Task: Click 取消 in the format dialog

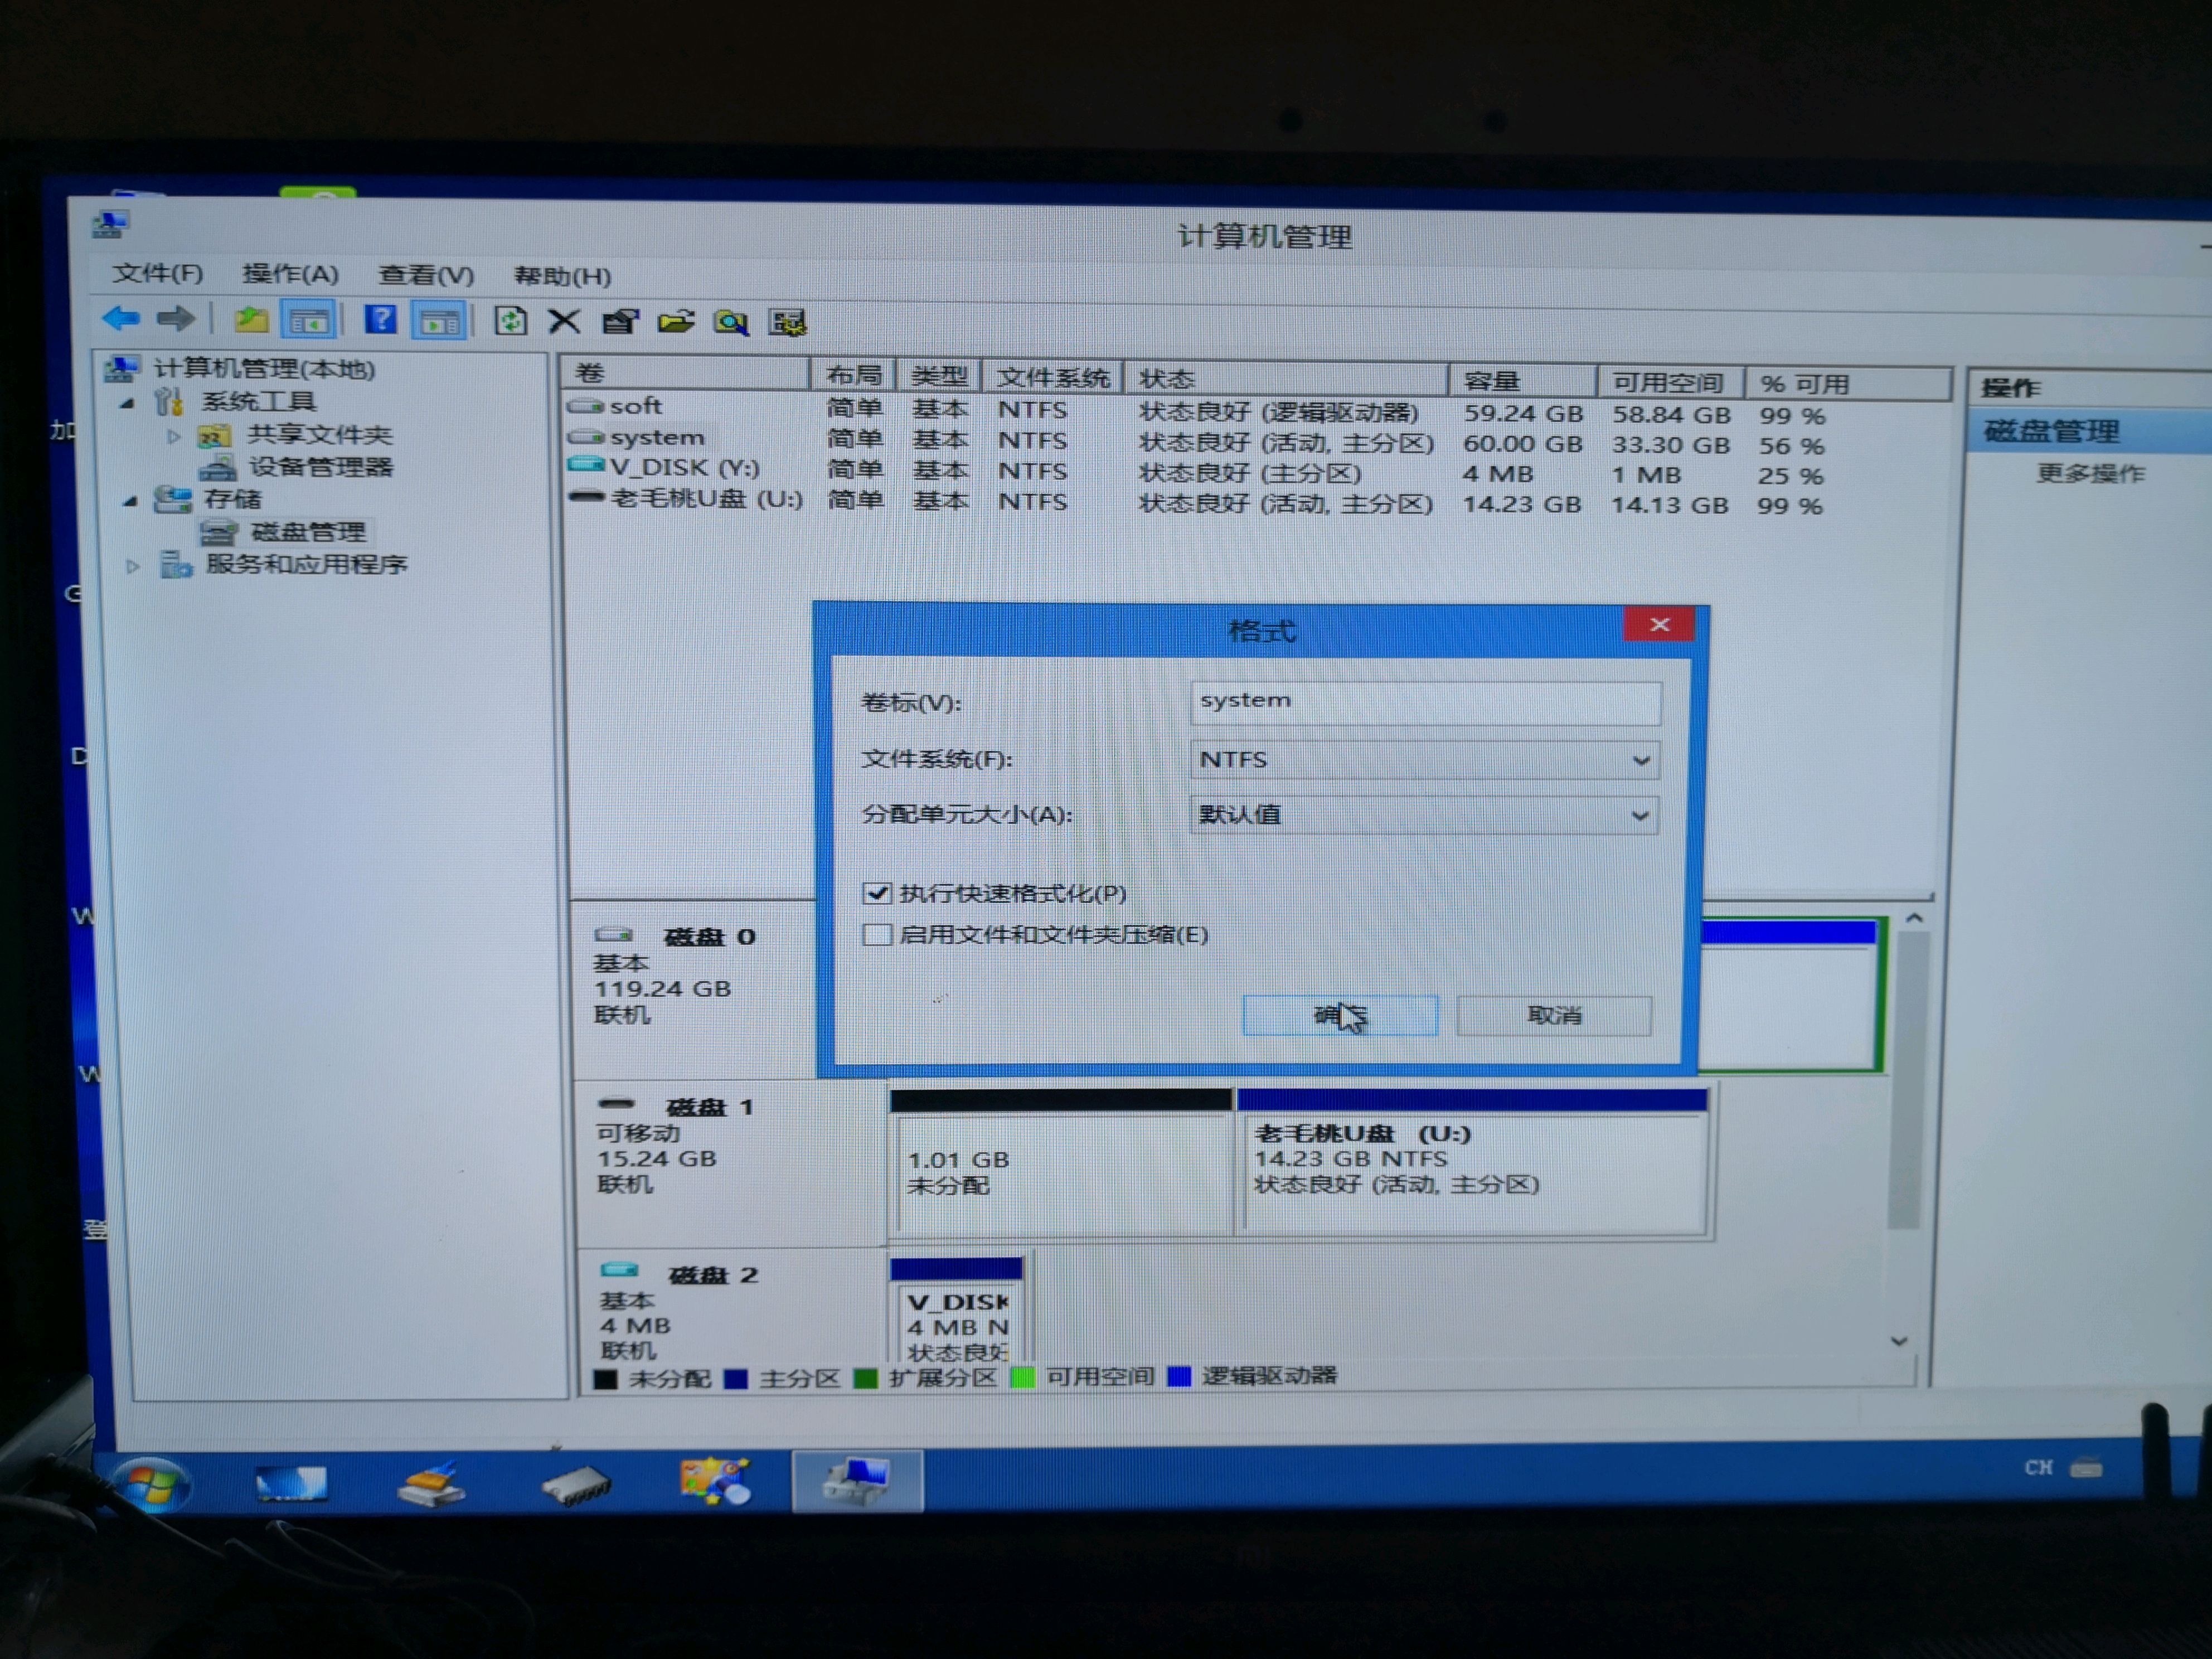Action: (x=1554, y=1016)
